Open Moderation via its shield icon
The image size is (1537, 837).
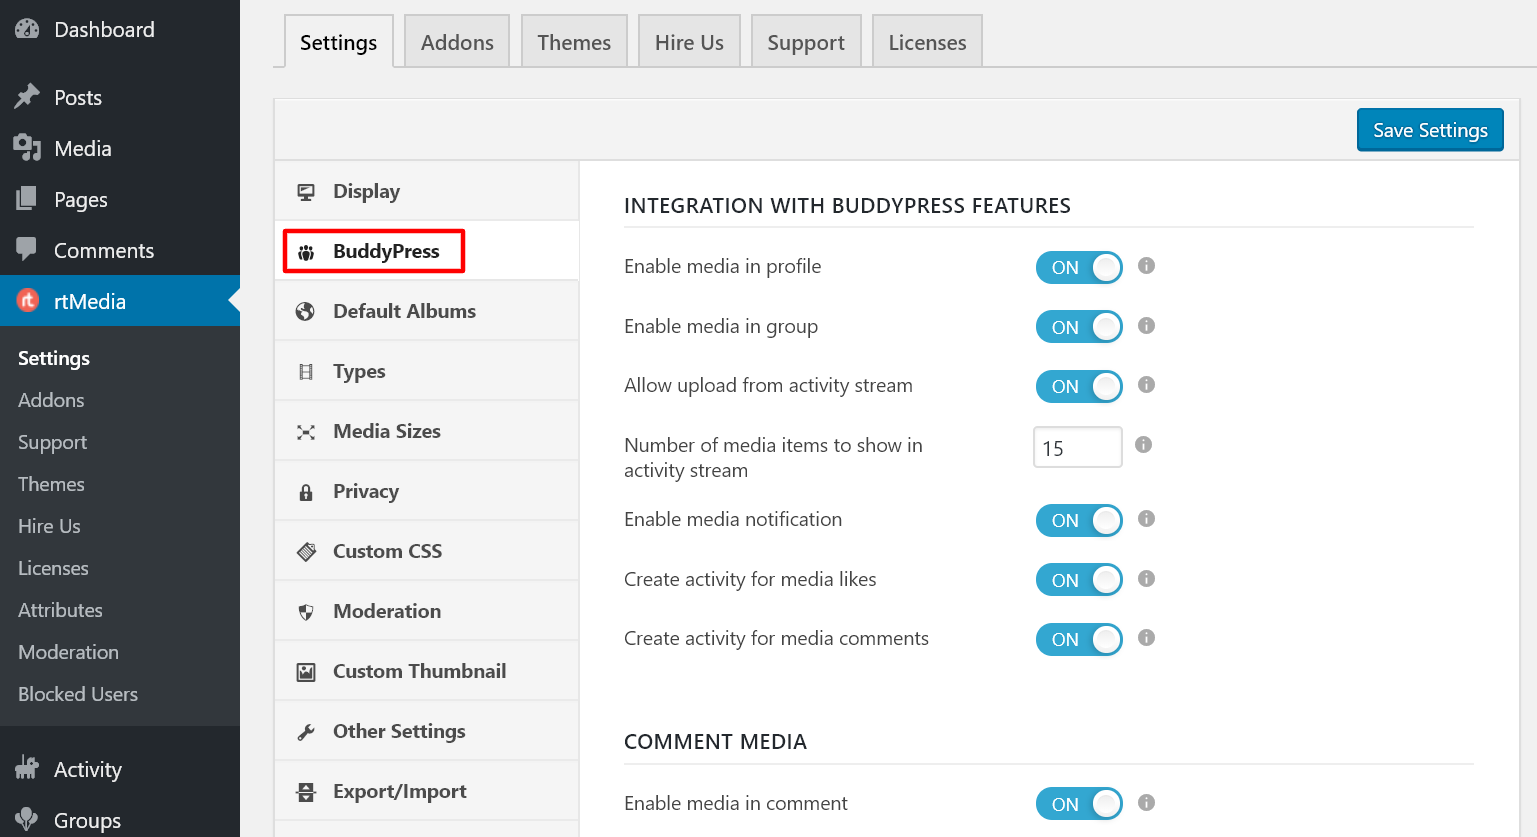[x=305, y=610]
